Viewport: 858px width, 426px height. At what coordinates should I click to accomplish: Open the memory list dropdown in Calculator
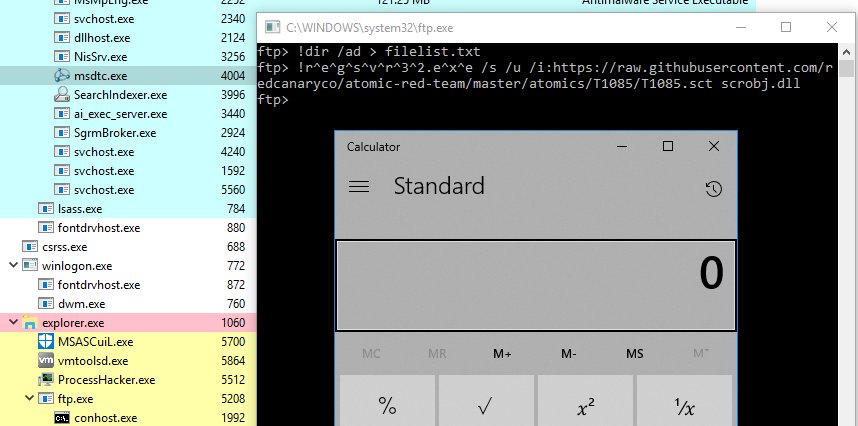click(701, 354)
